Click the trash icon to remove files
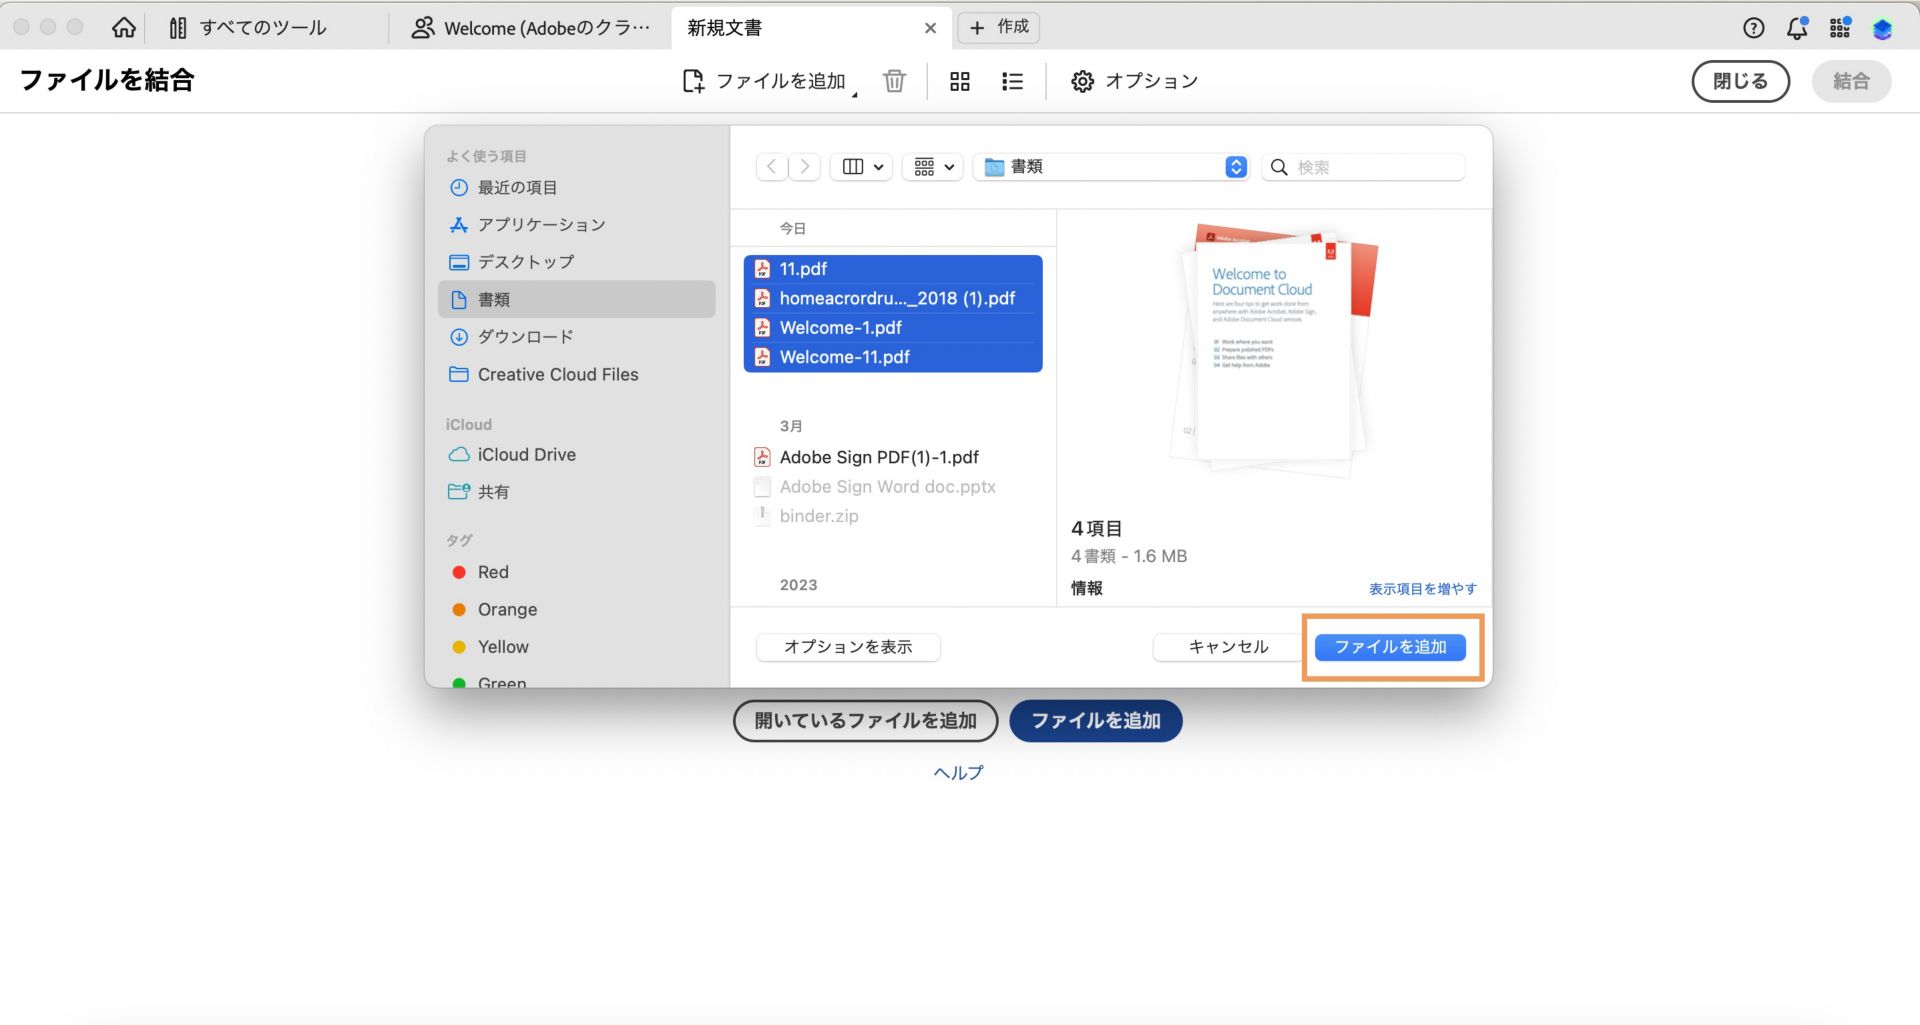 pos(894,81)
